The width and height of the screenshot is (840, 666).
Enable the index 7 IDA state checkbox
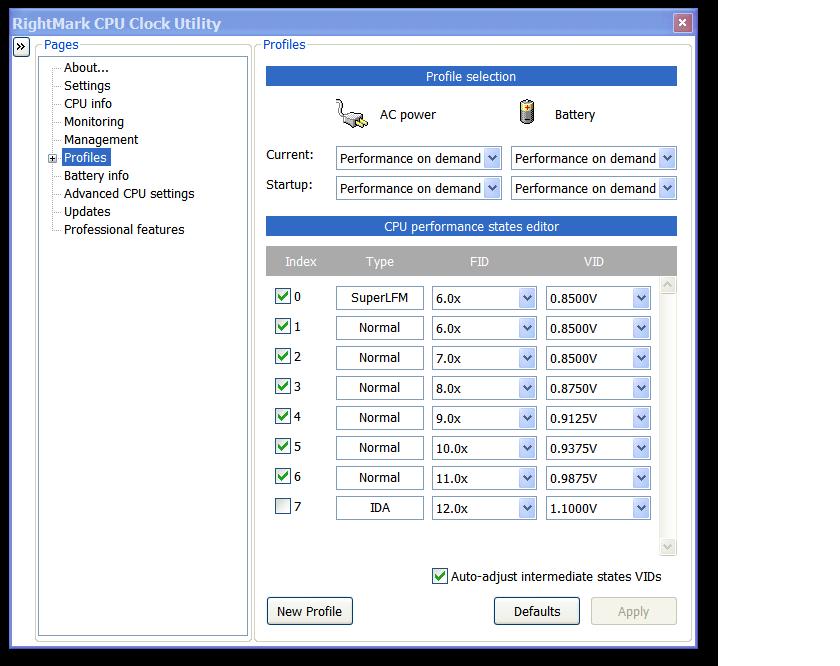(282, 506)
